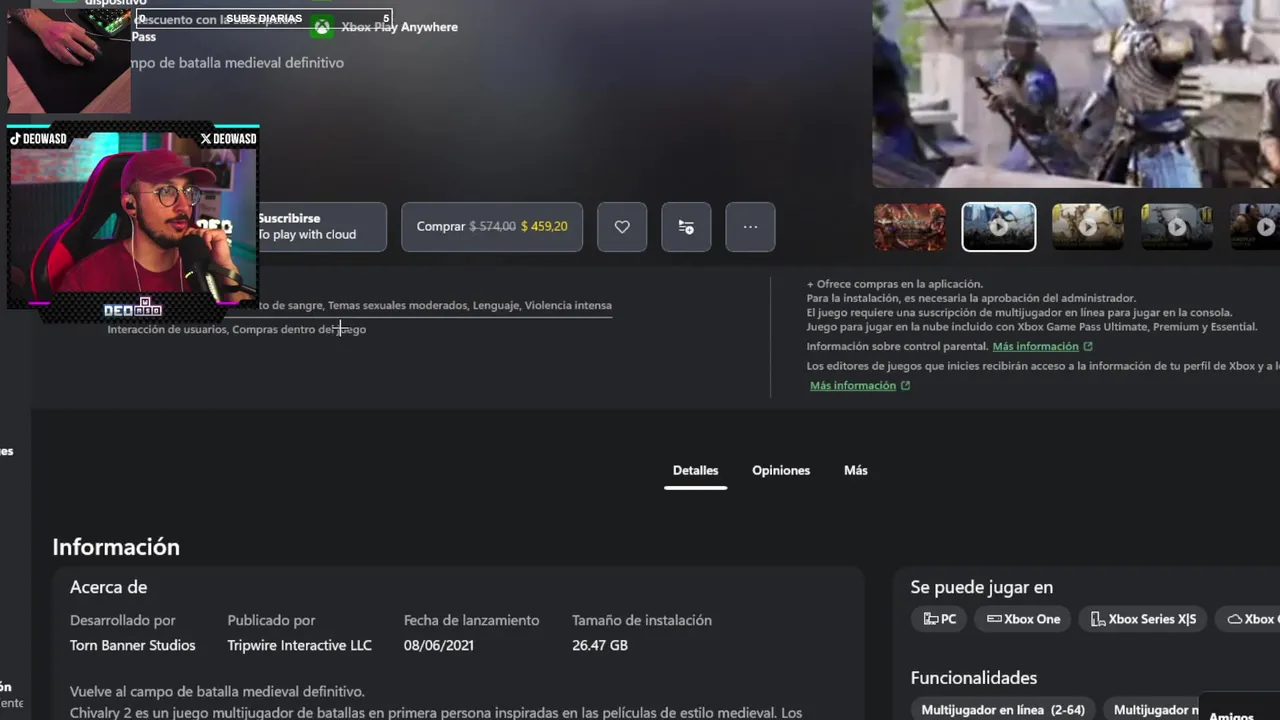Play the third trailer thumbnail
The height and width of the screenshot is (720, 1280).
1088,227
